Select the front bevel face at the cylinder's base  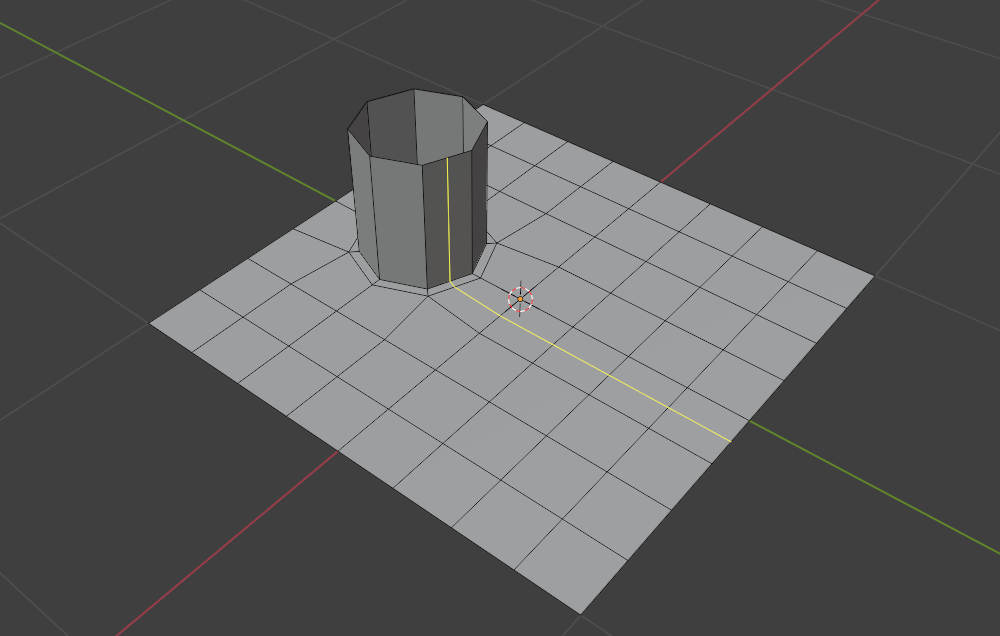pyautogui.click(x=403, y=286)
